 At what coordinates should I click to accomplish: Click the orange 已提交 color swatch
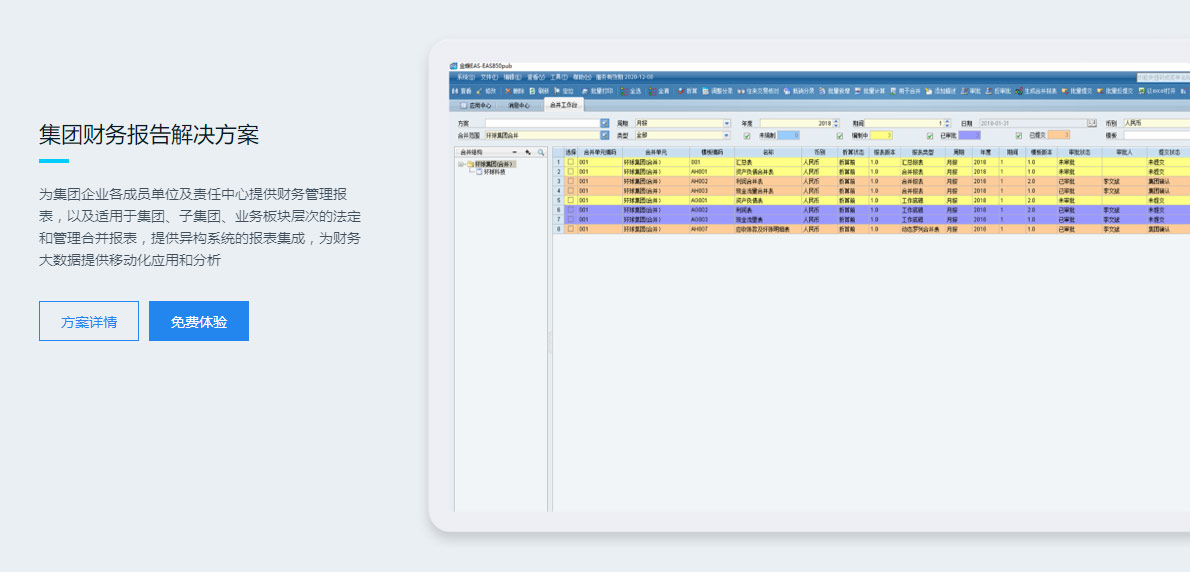(x=1059, y=136)
